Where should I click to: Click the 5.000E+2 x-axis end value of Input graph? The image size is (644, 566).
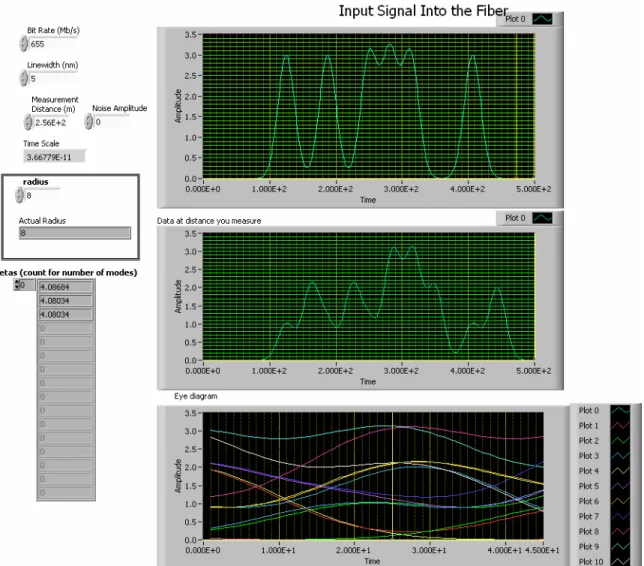coord(534,189)
